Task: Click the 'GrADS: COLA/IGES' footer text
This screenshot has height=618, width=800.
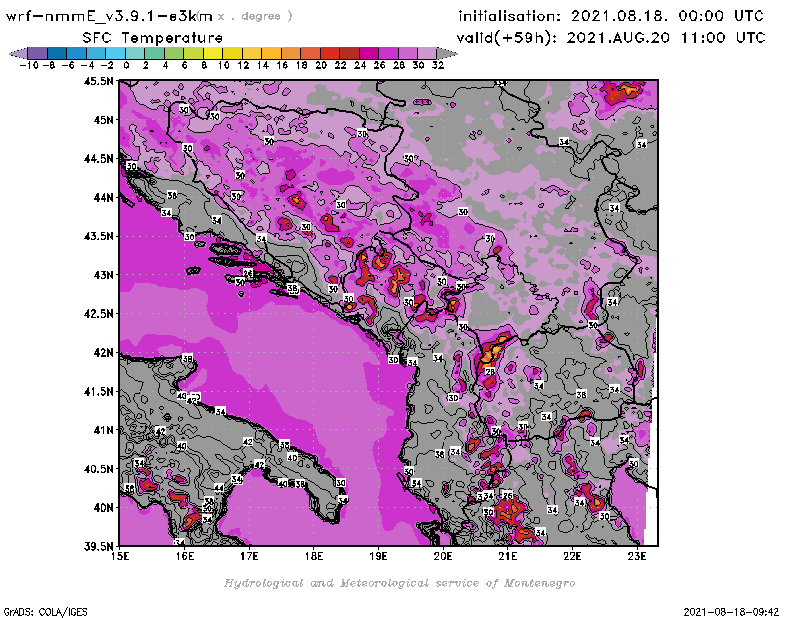Action: click(x=45, y=611)
